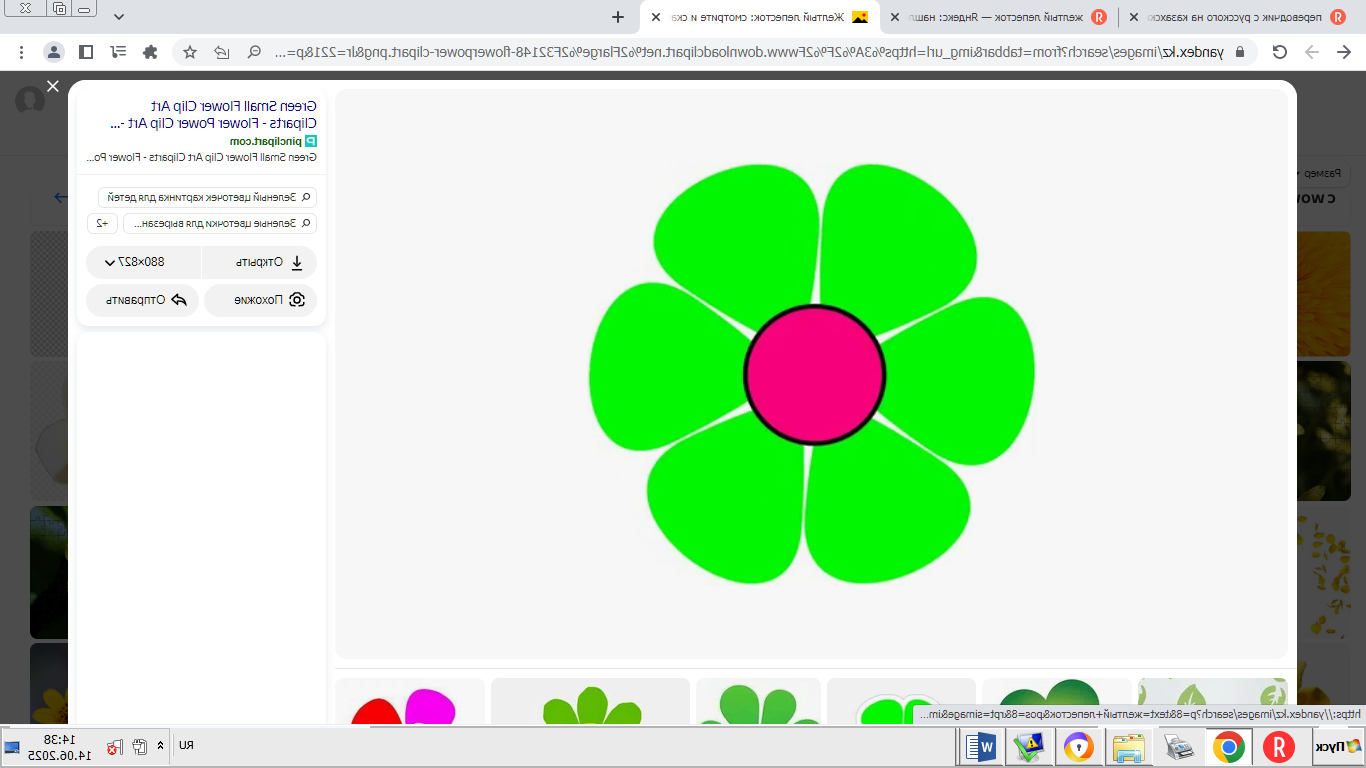This screenshot has height=768, width=1366.
Task: Go back to the previous page
Action: (1342, 52)
